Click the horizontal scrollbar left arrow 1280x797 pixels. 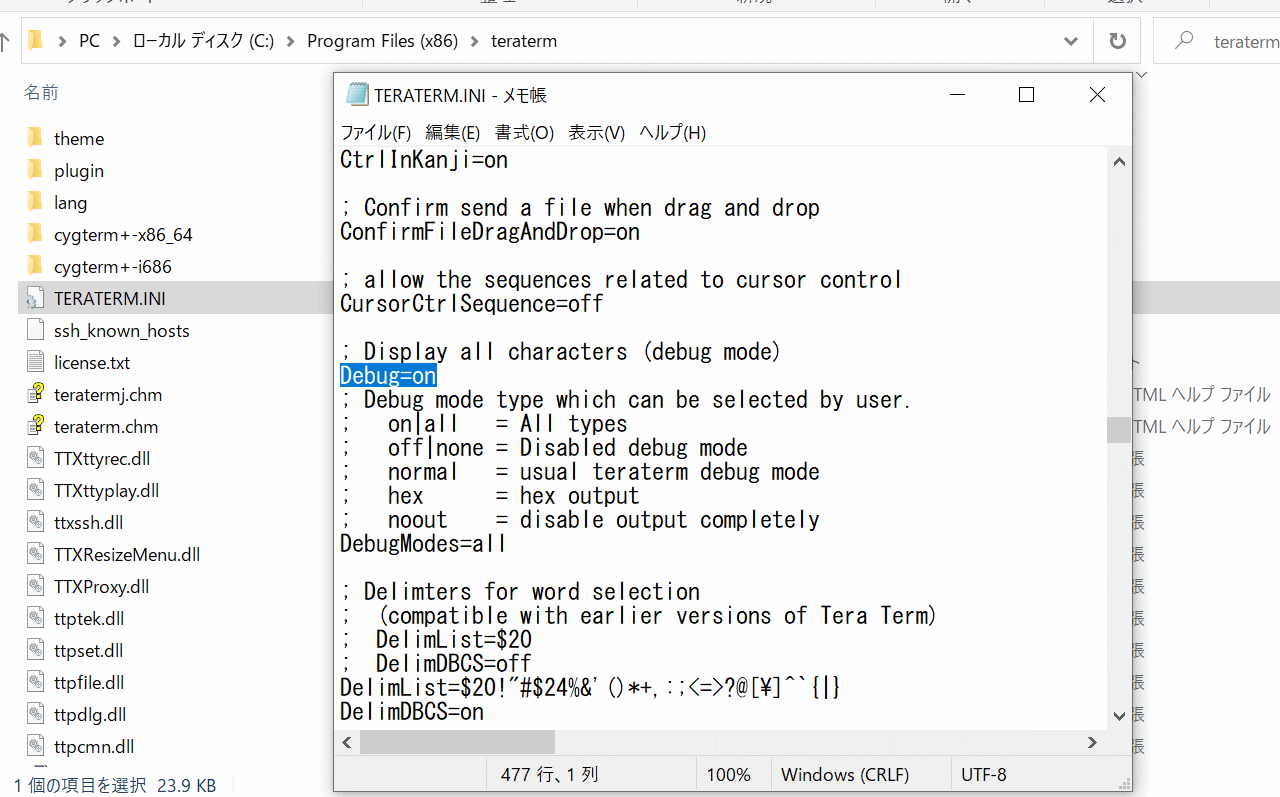(347, 742)
